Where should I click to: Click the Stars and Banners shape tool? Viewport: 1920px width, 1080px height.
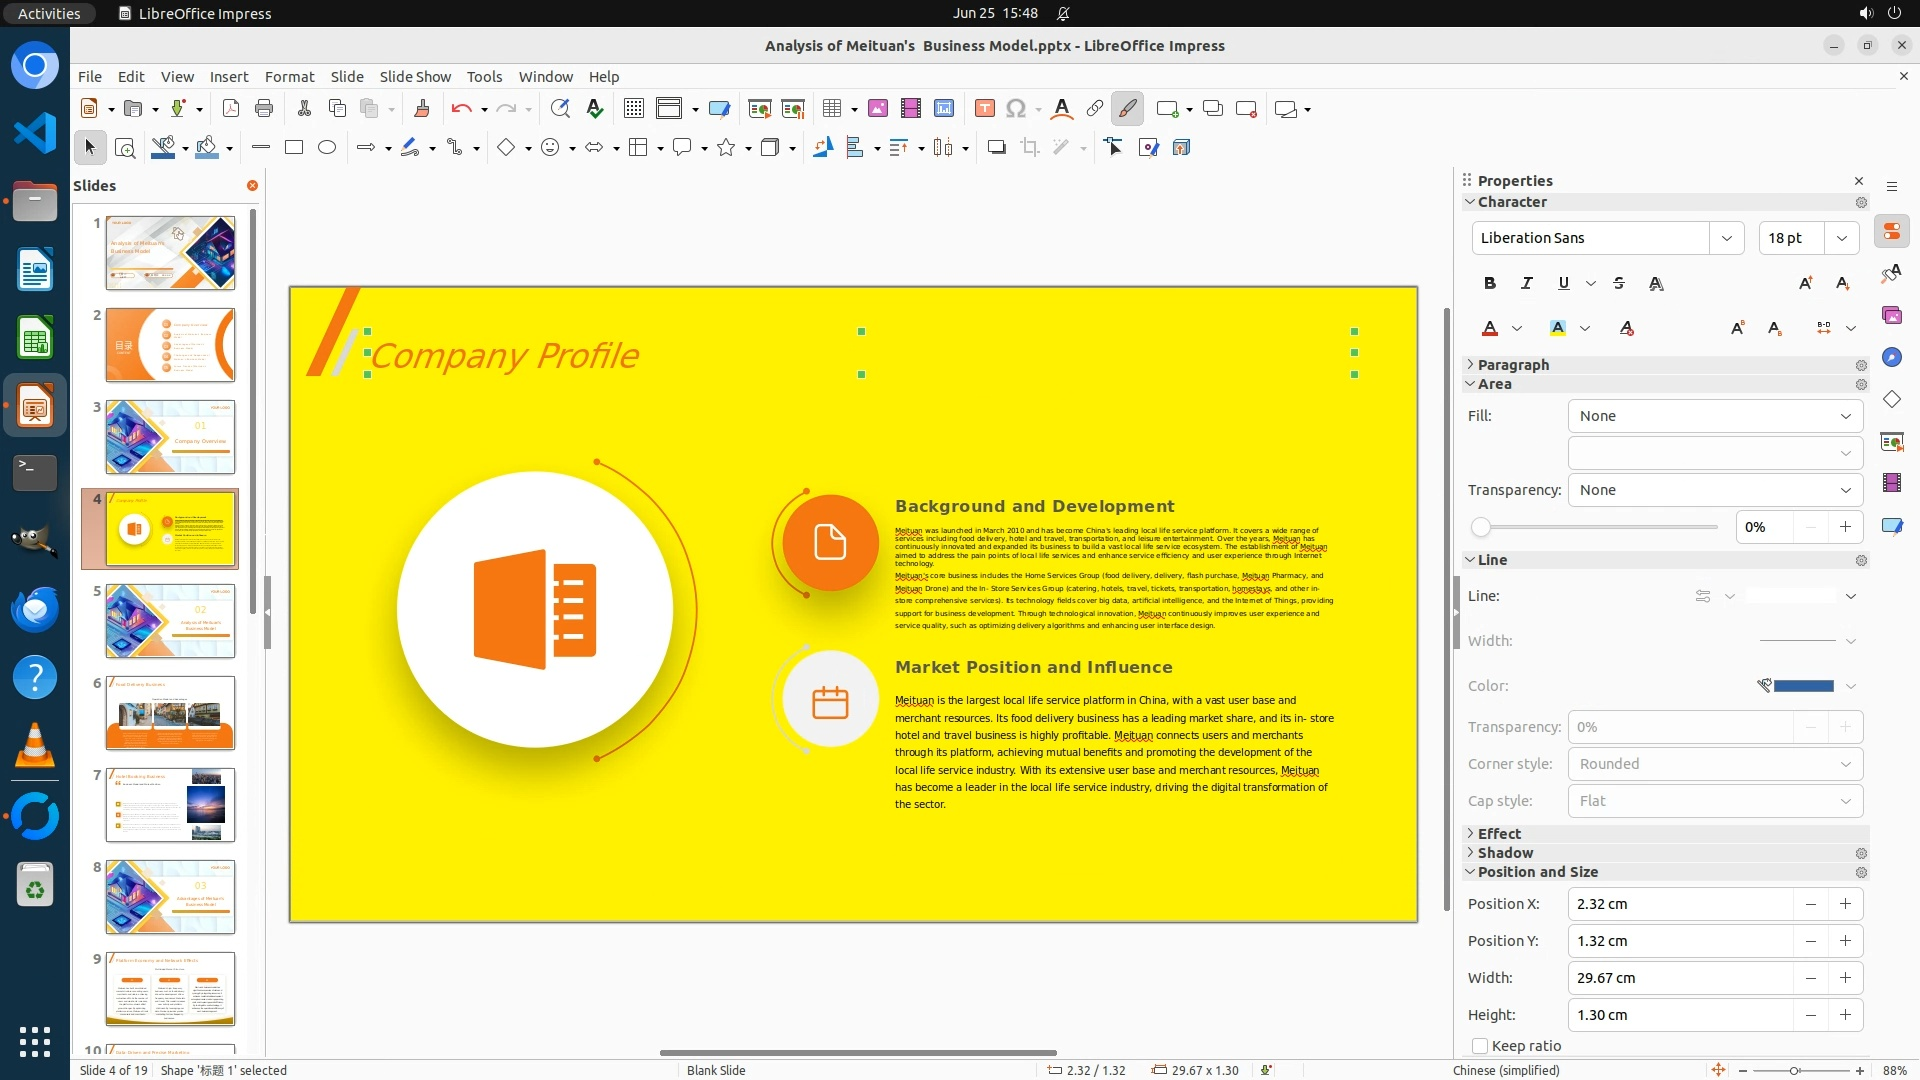[x=727, y=148]
